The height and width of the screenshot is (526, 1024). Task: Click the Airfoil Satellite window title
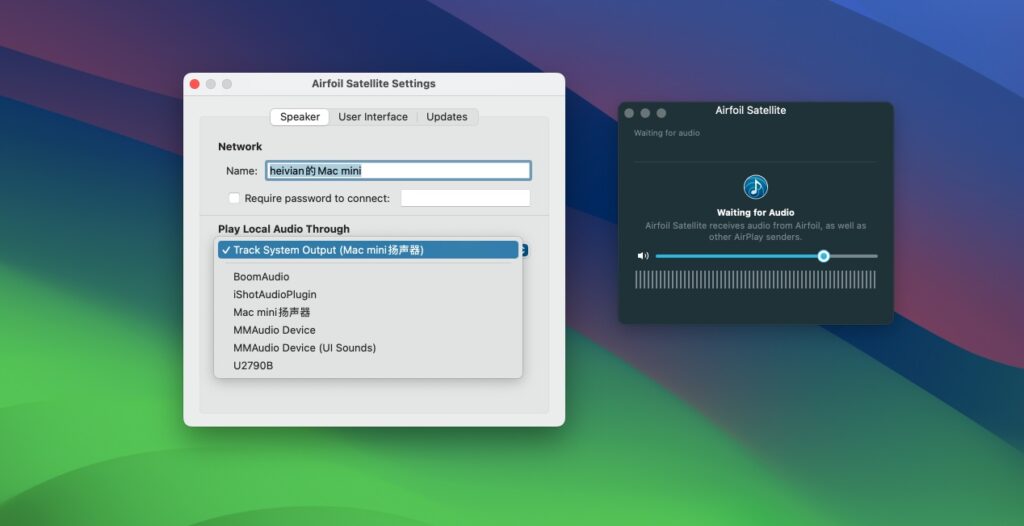point(750,110)
